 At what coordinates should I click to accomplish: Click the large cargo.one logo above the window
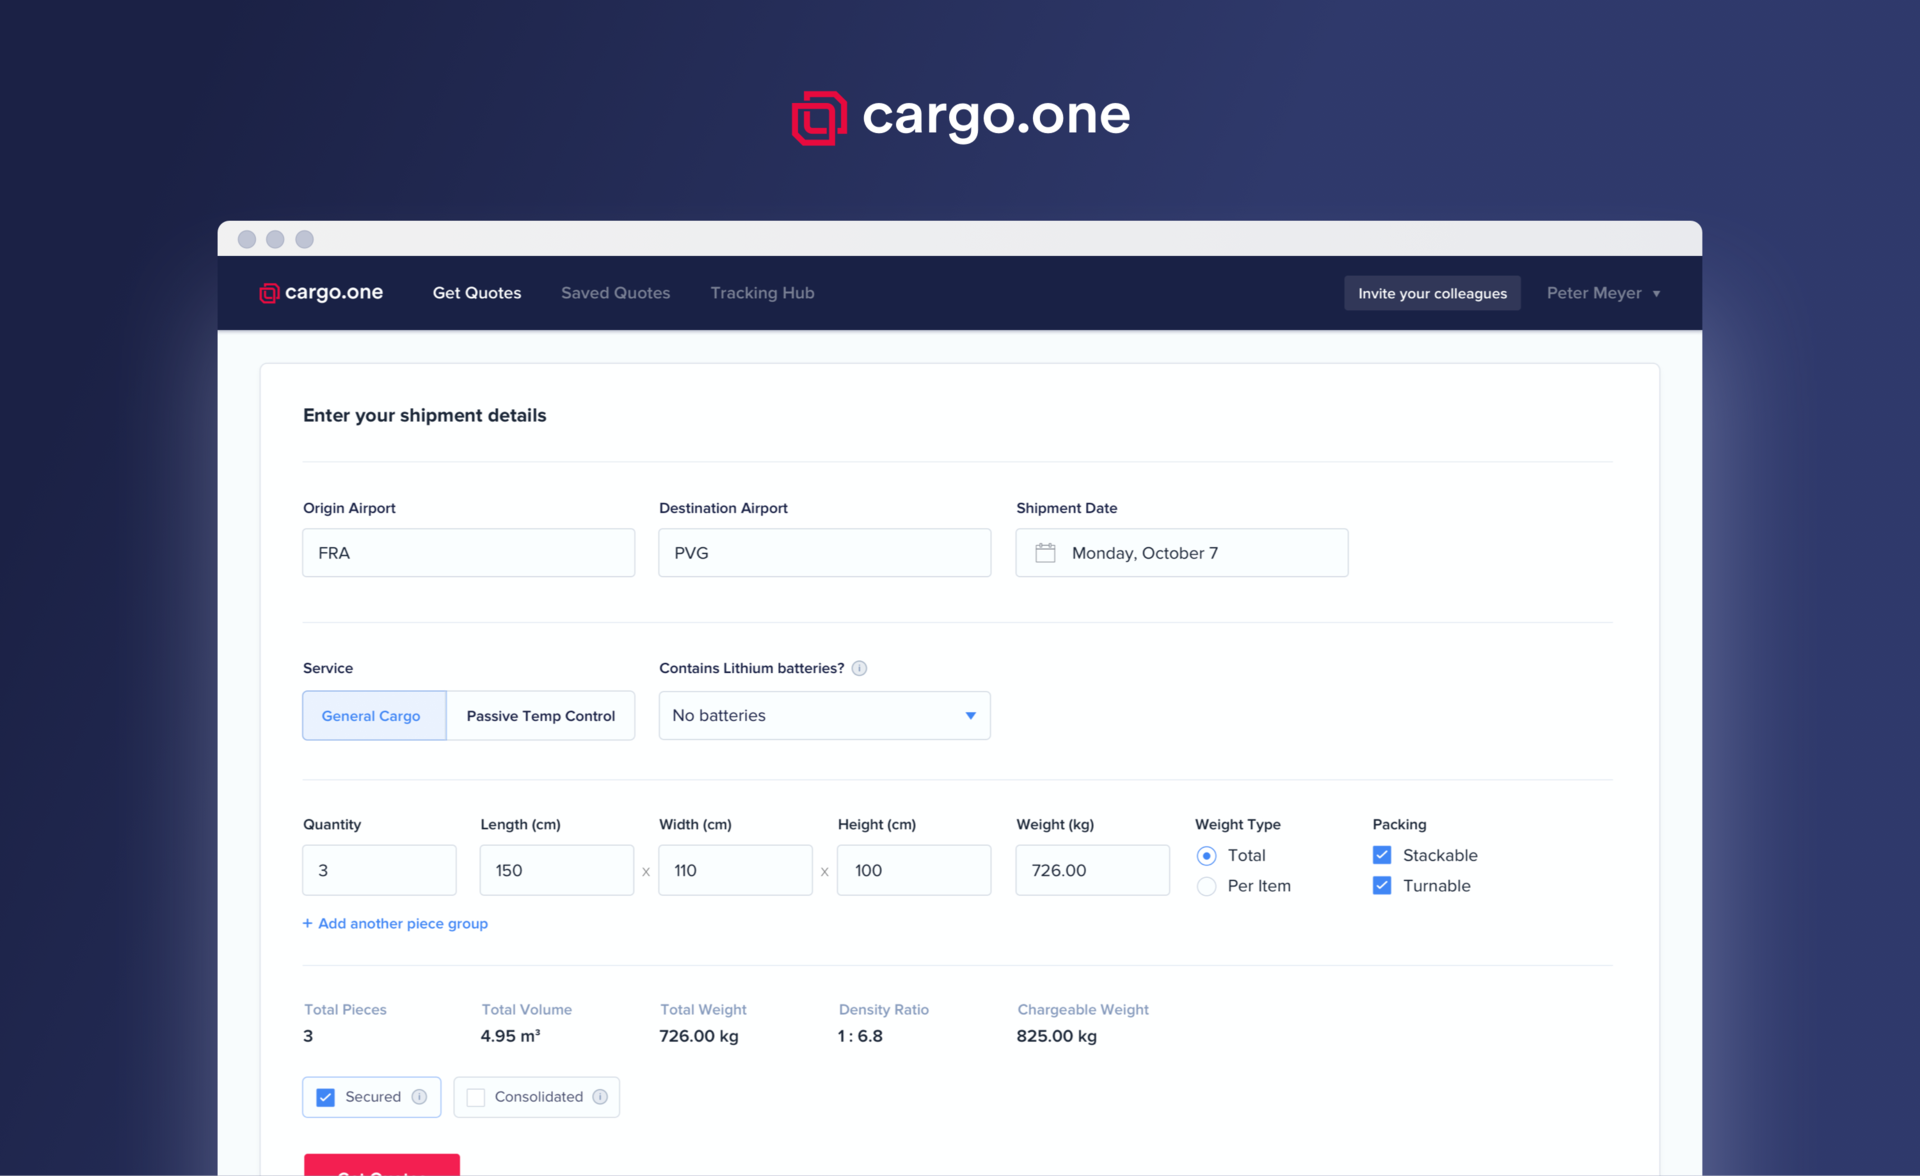pos(959,116)
